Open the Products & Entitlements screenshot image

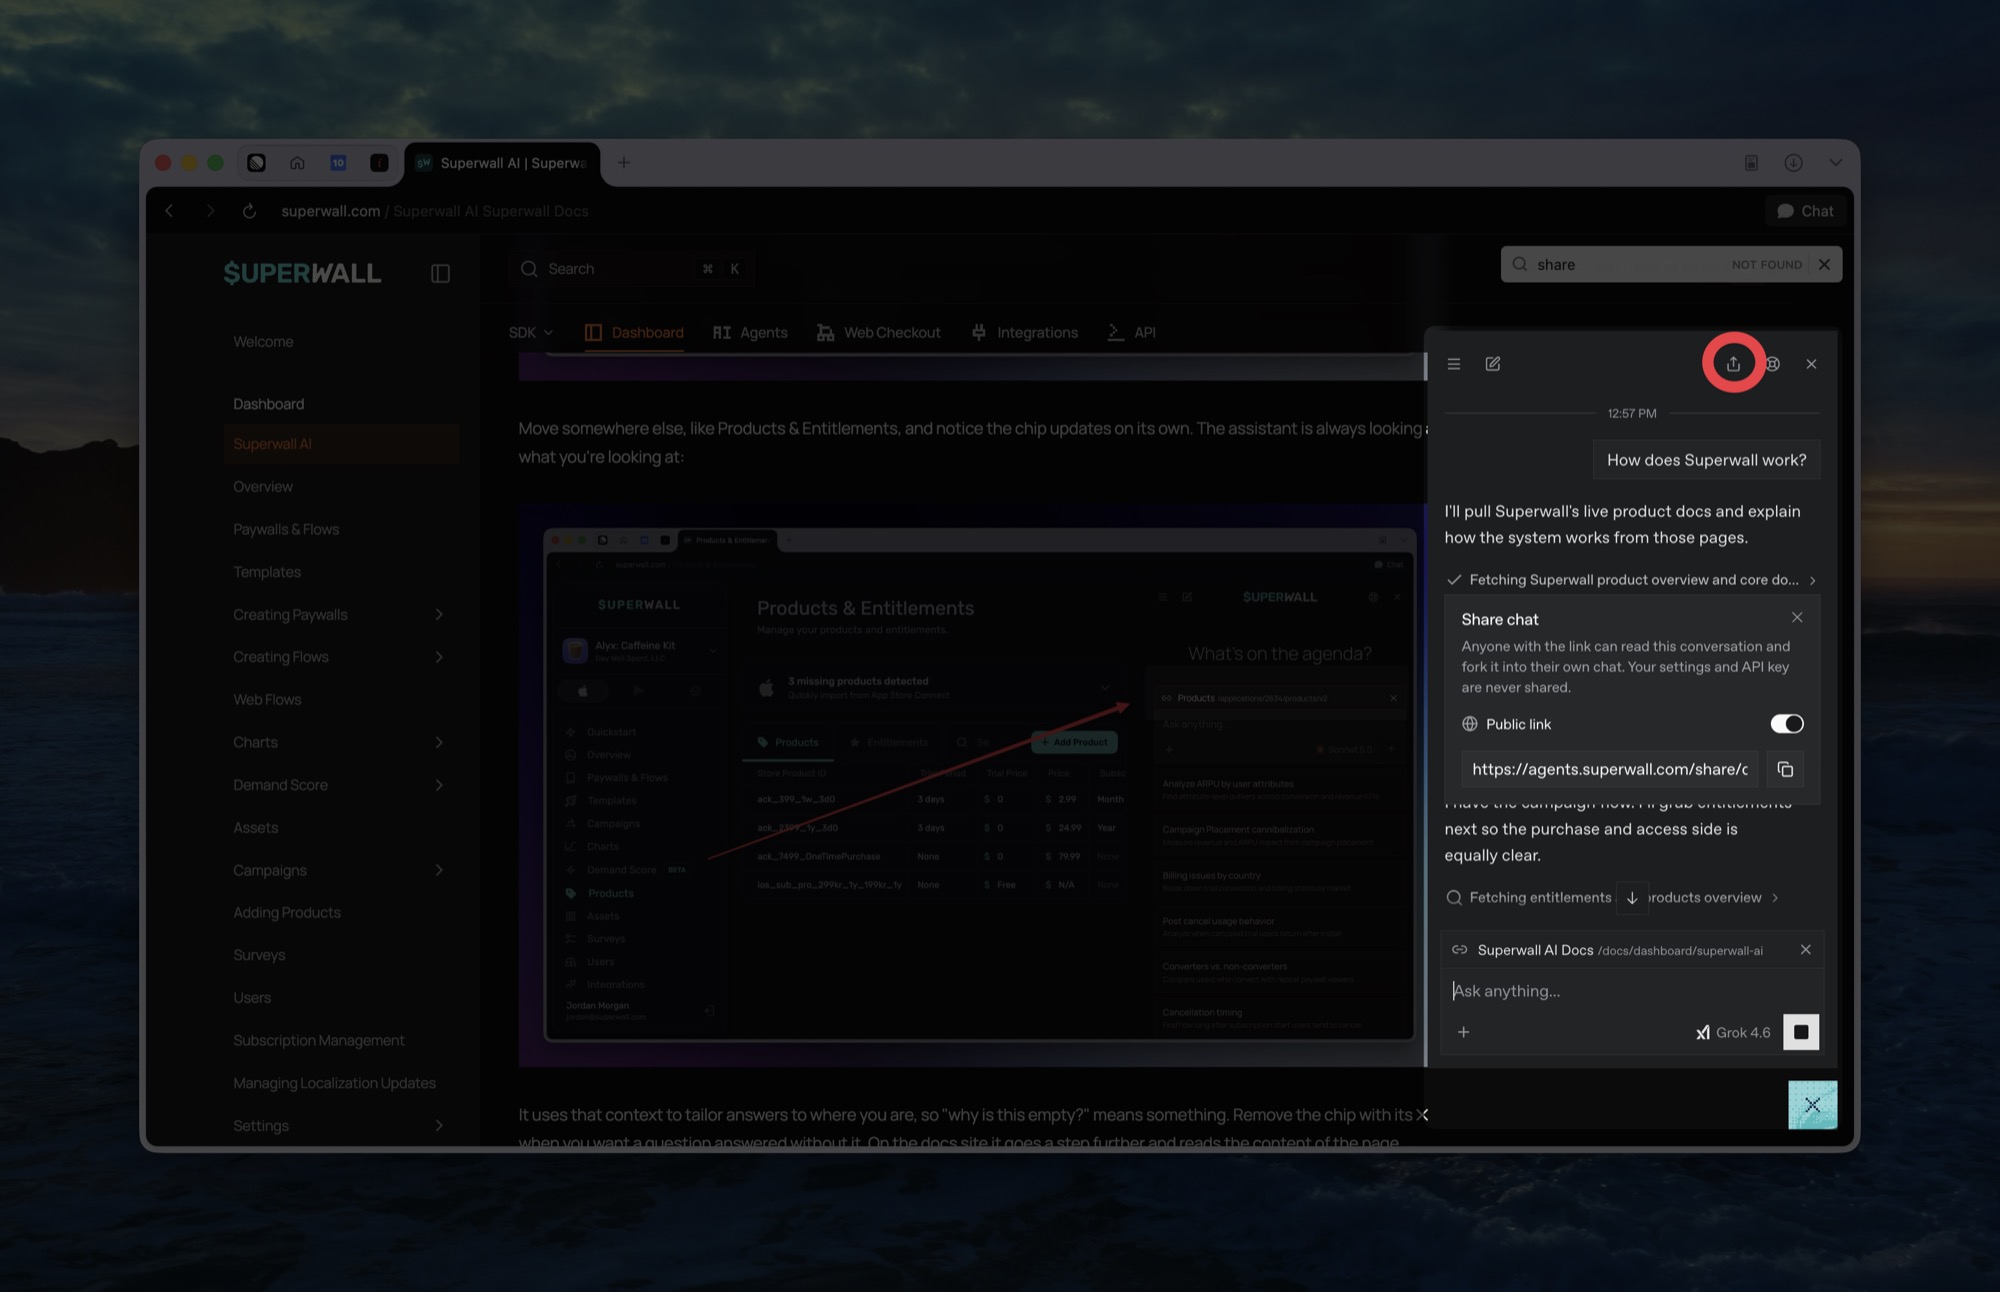(972, 786)
